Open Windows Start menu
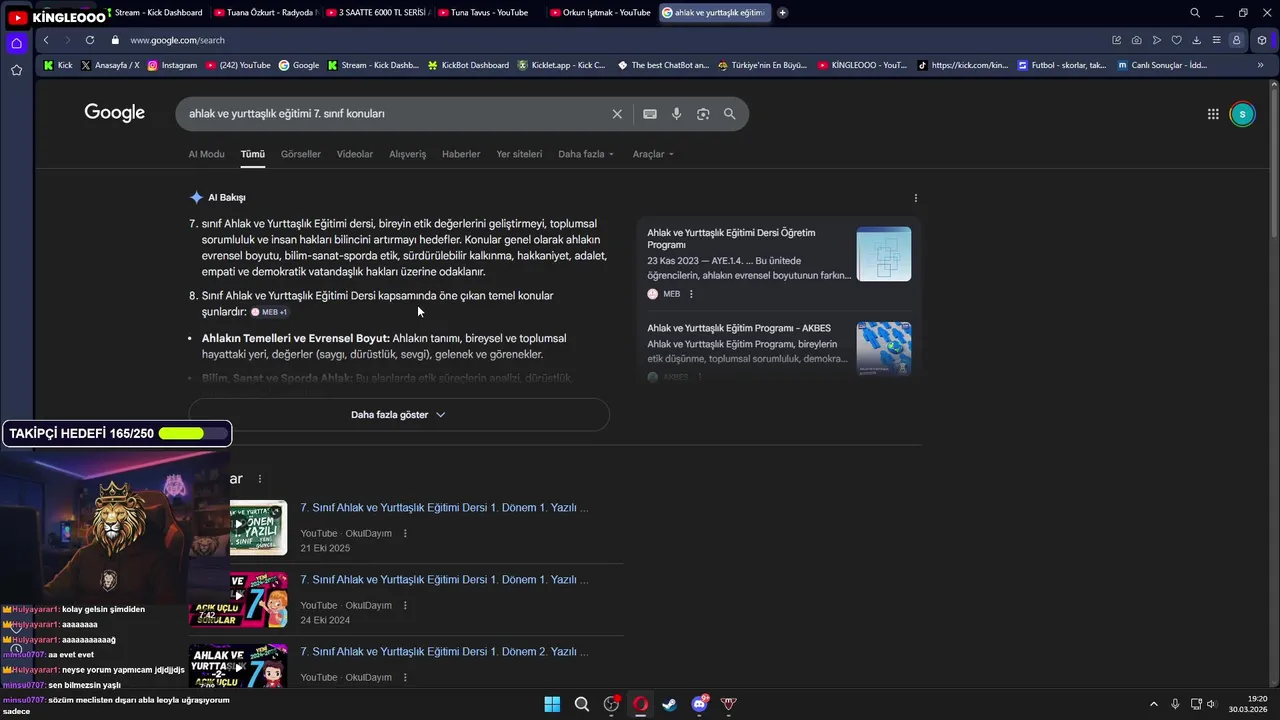 pos(552,704)
